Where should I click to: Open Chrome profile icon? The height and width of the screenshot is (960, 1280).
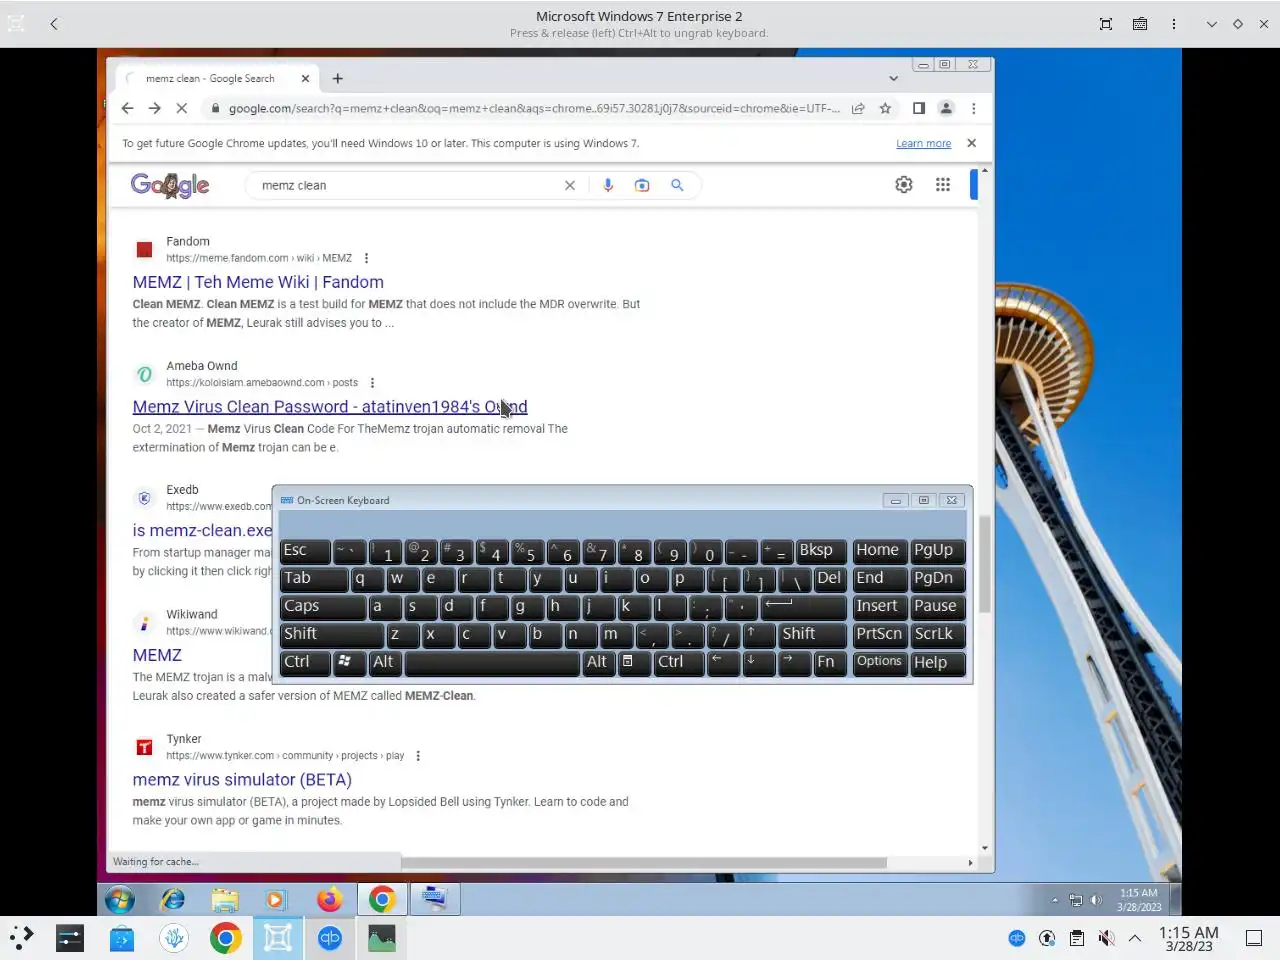pos(946,108)
